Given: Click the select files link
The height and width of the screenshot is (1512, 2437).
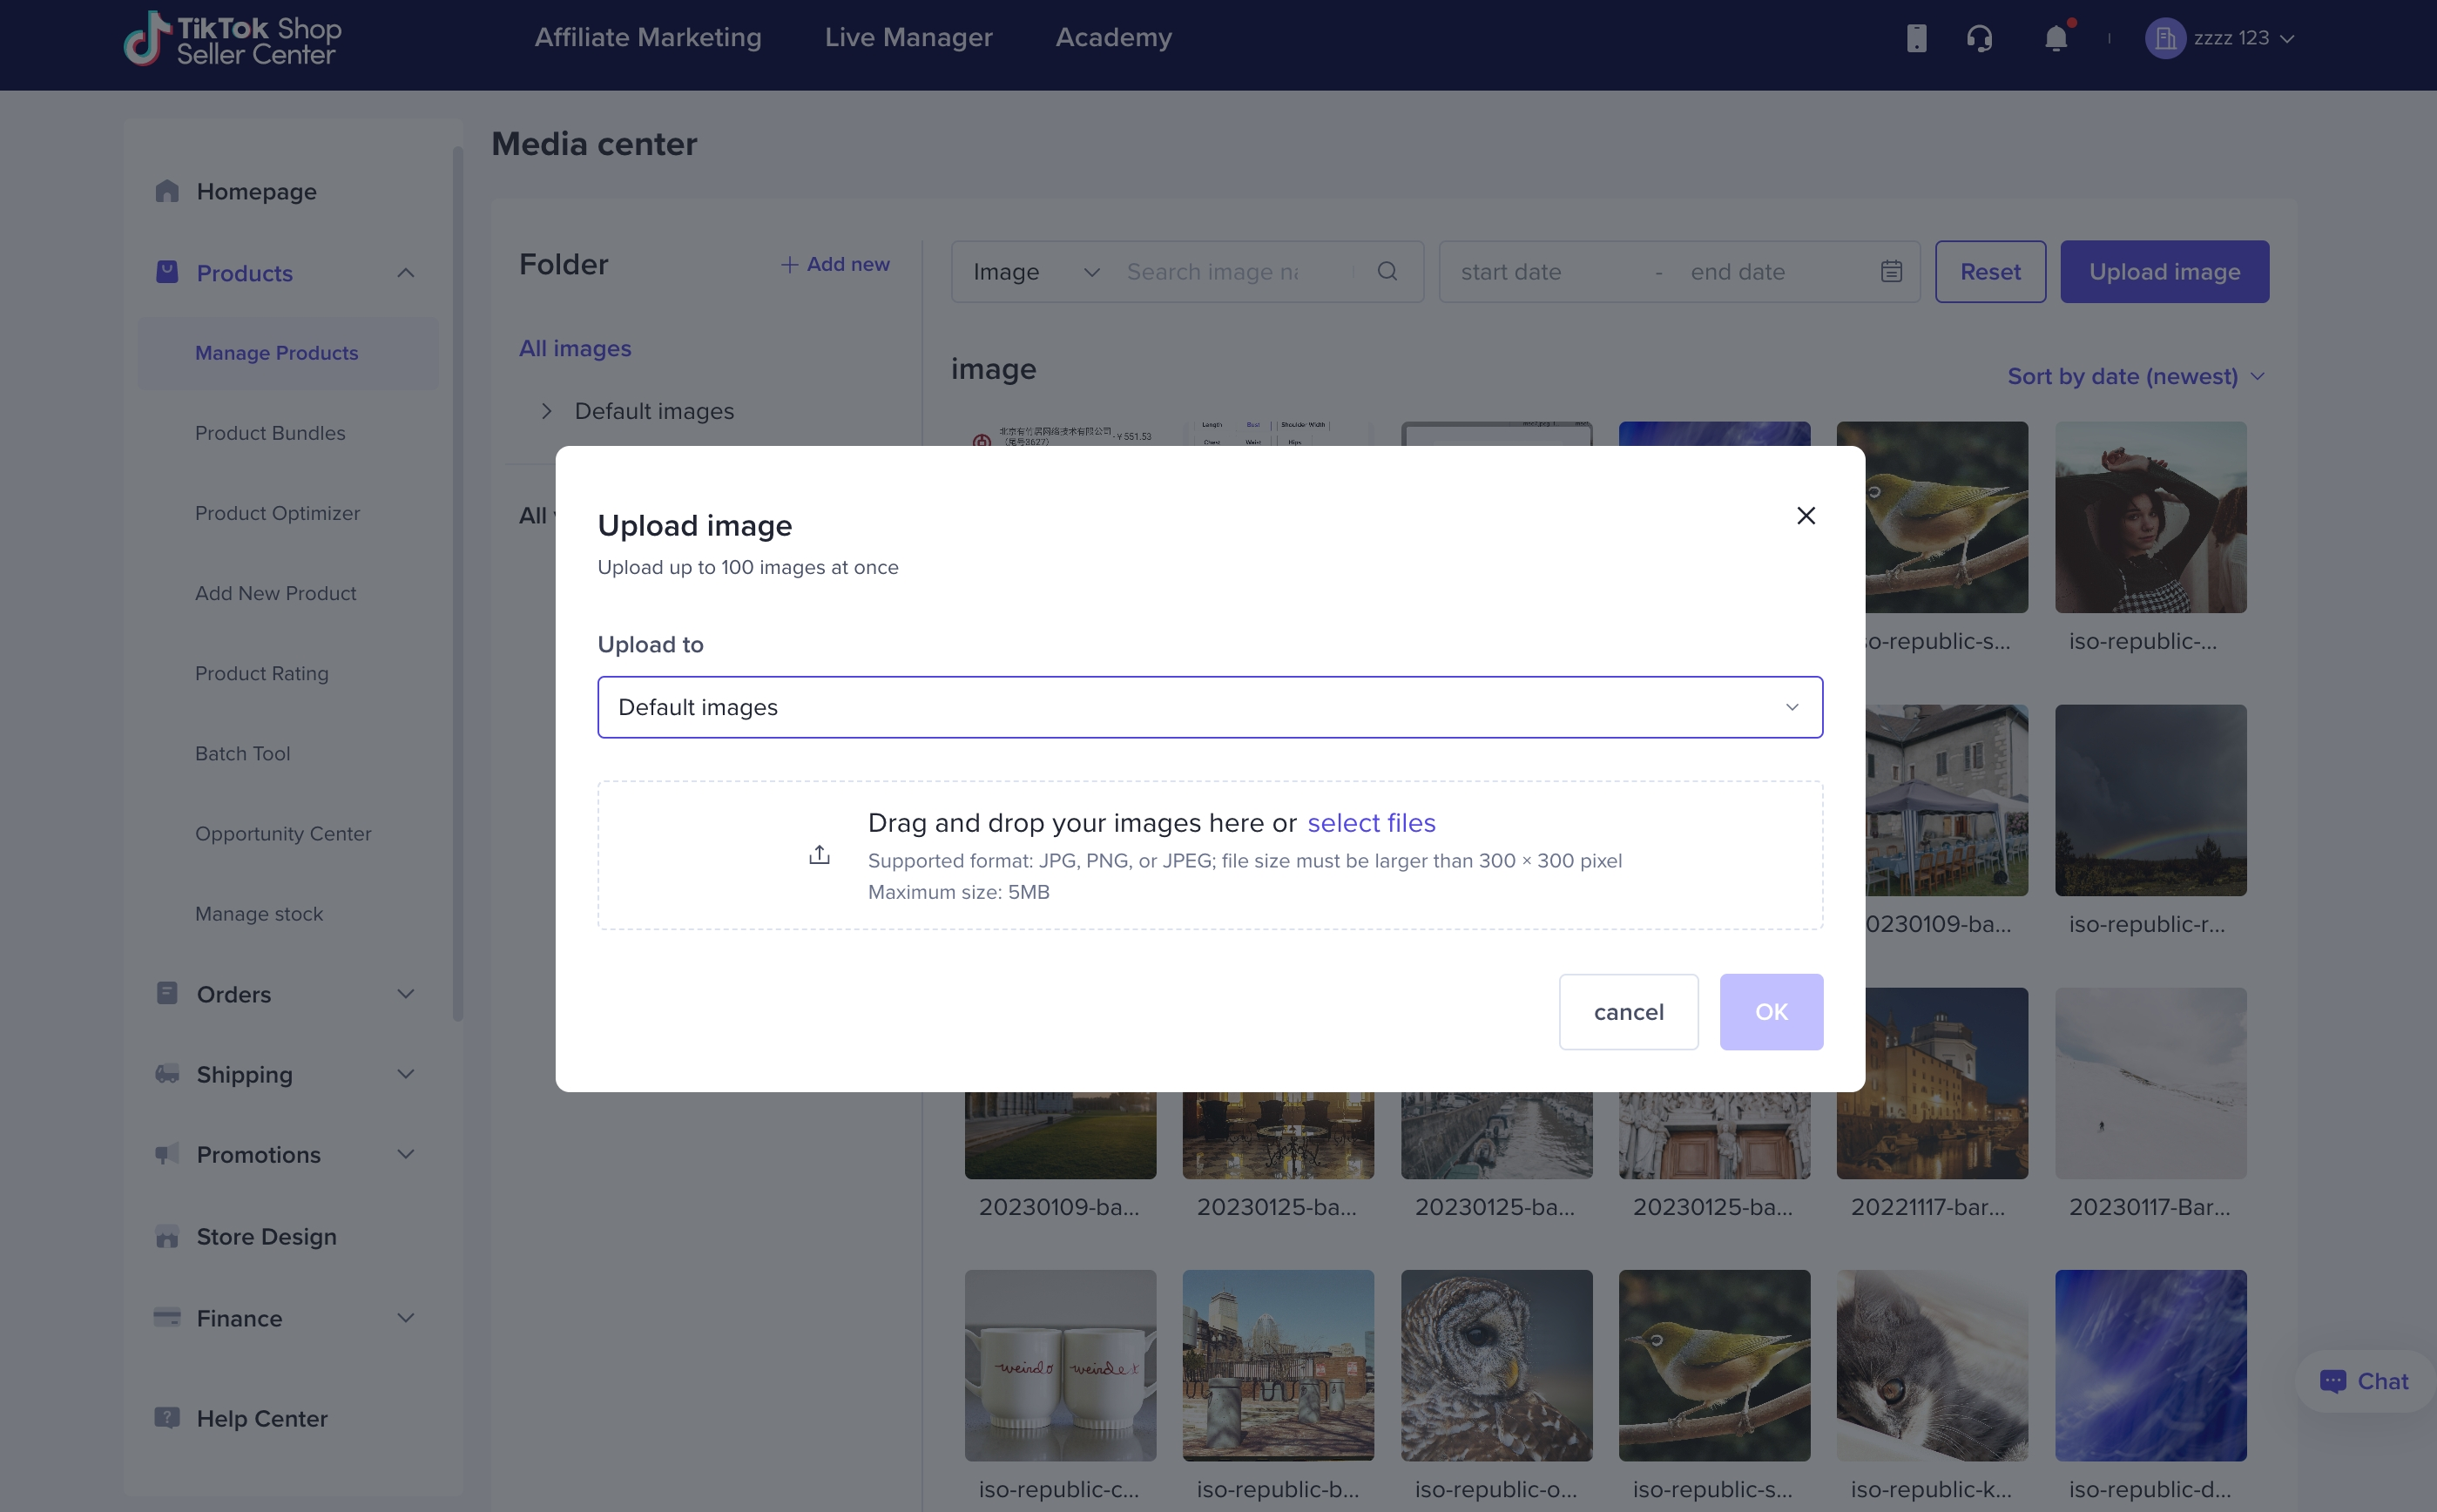Looking at the screenshot, I should 1371,822.
